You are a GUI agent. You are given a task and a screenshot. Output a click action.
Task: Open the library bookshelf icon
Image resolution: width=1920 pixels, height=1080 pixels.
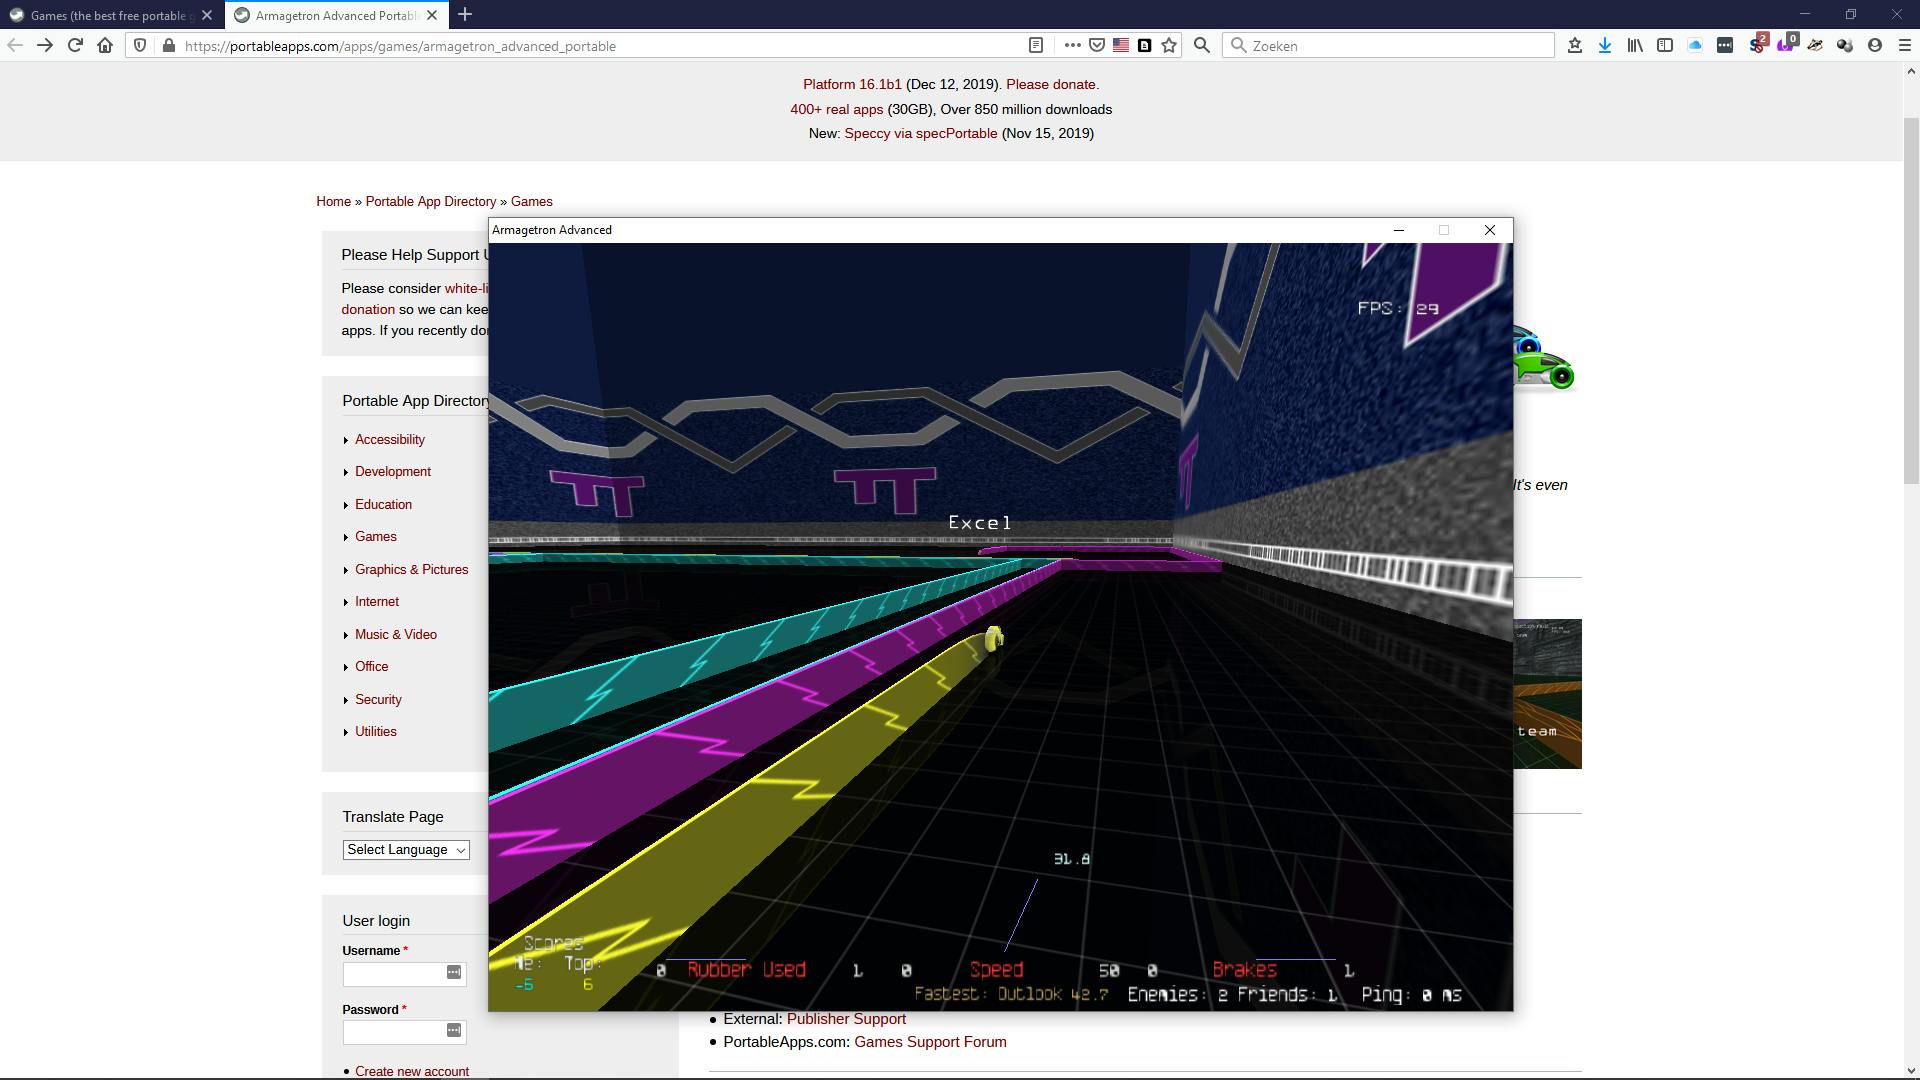[x=1635, y=45]
